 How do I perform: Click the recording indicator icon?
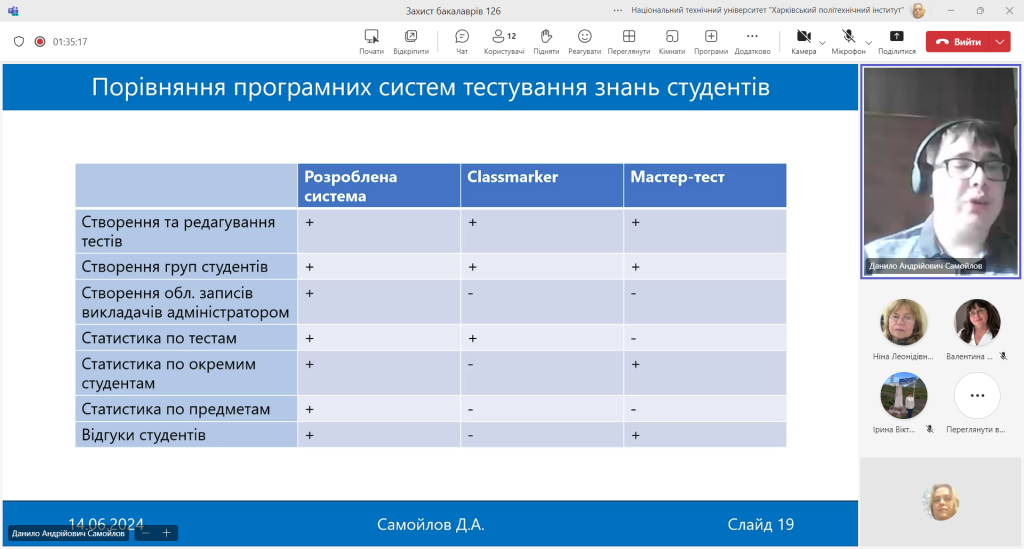40,42
